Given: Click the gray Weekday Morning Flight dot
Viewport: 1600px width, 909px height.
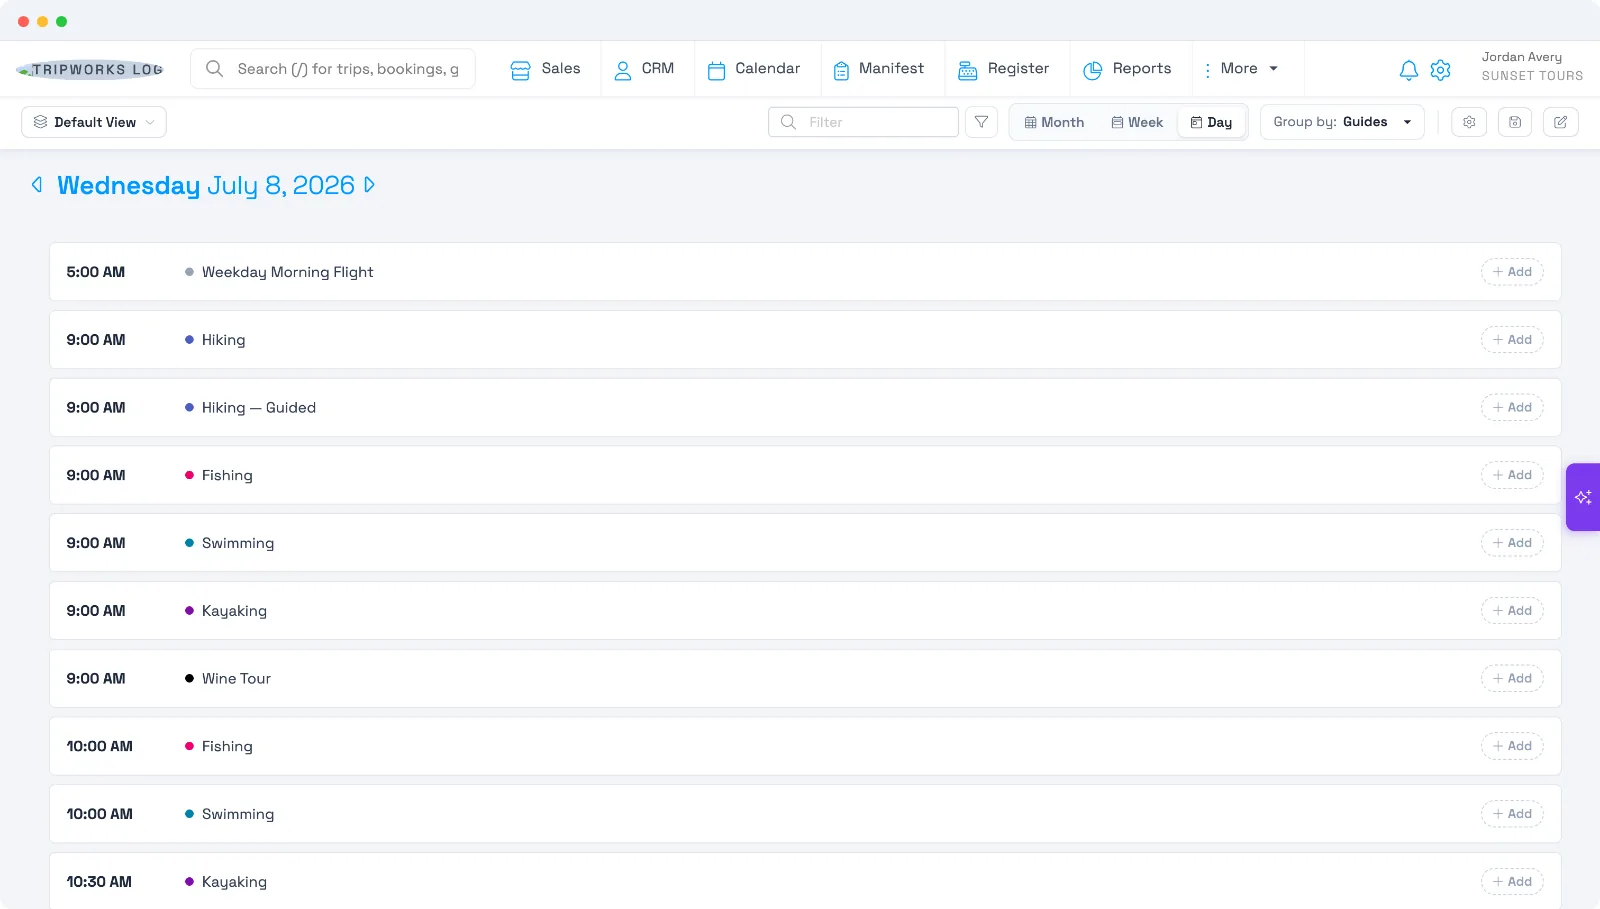Looking at the screenshot, I should click(x=189, y=272).
